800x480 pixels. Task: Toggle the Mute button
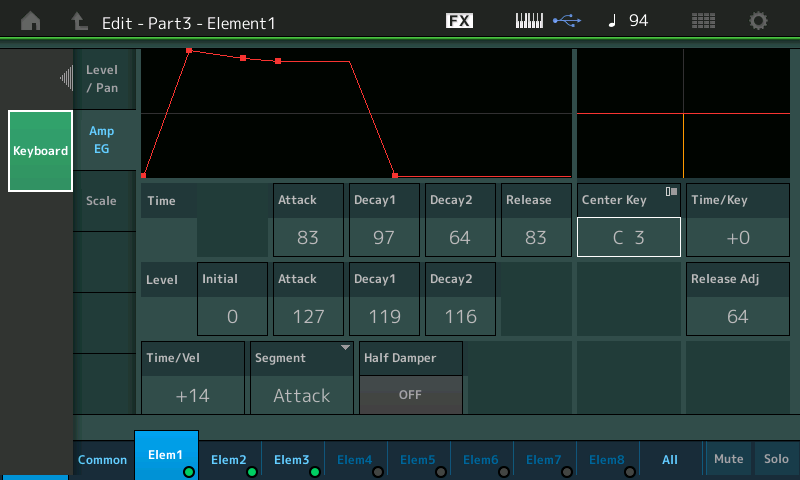(x=728, y=459)
